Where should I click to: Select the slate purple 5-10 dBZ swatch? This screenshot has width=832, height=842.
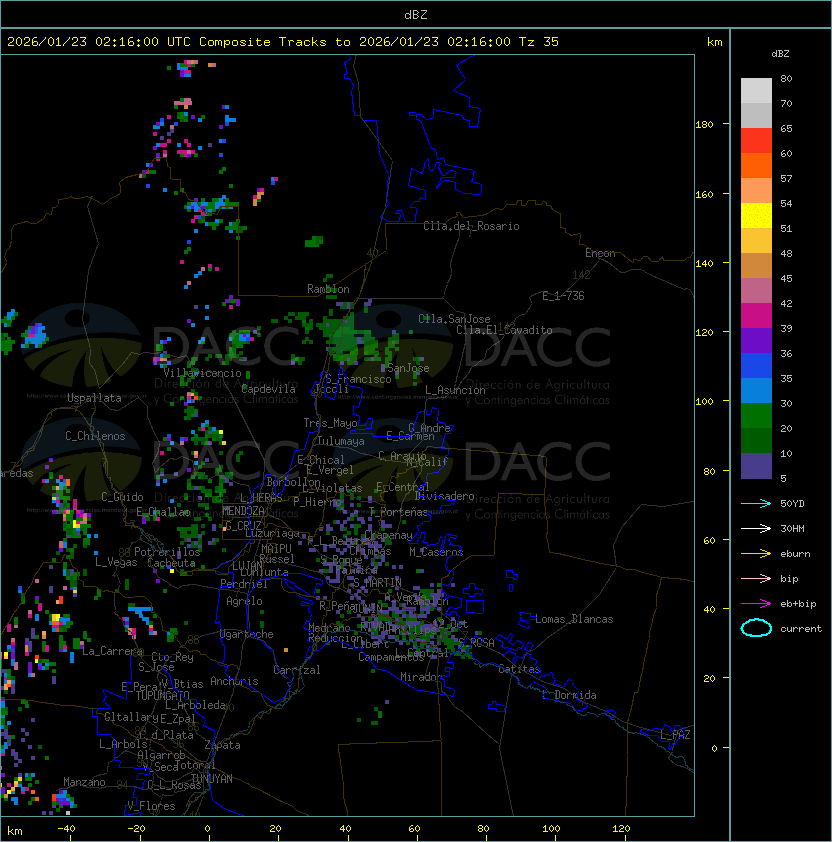(x=756, y=466)
